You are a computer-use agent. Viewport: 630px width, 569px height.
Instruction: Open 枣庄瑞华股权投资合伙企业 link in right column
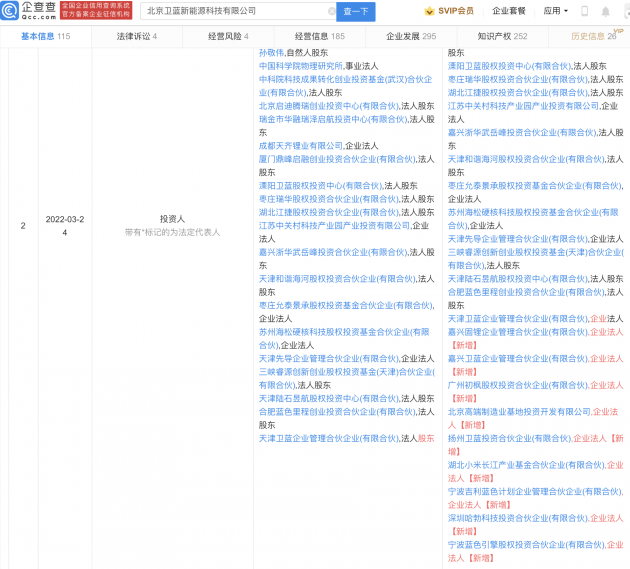tap(518, 79)
